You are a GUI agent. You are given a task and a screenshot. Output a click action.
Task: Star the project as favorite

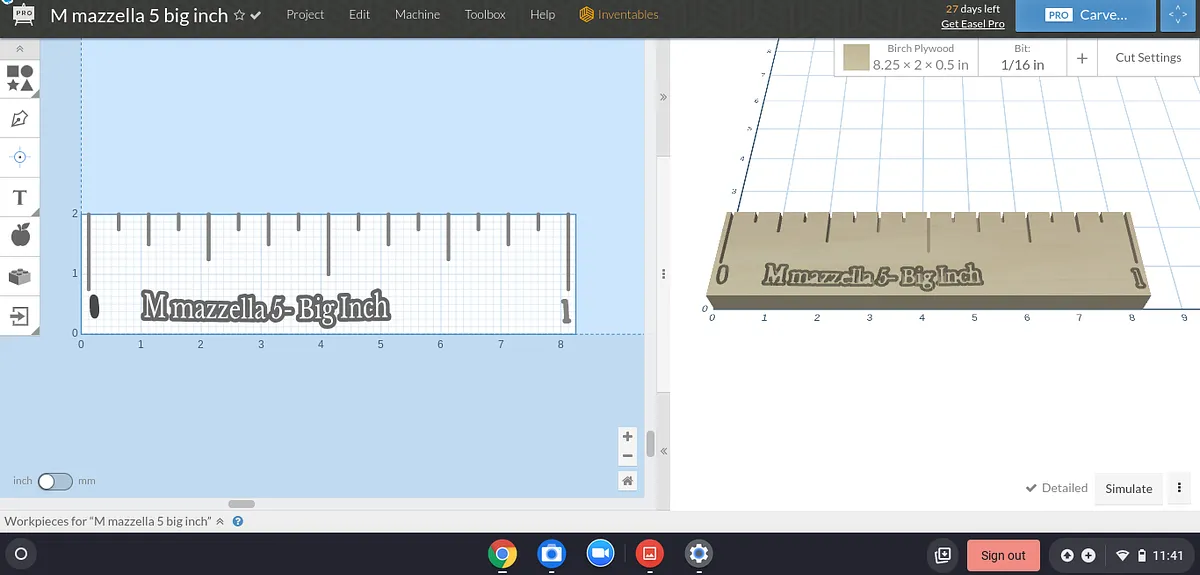[239, 16]
